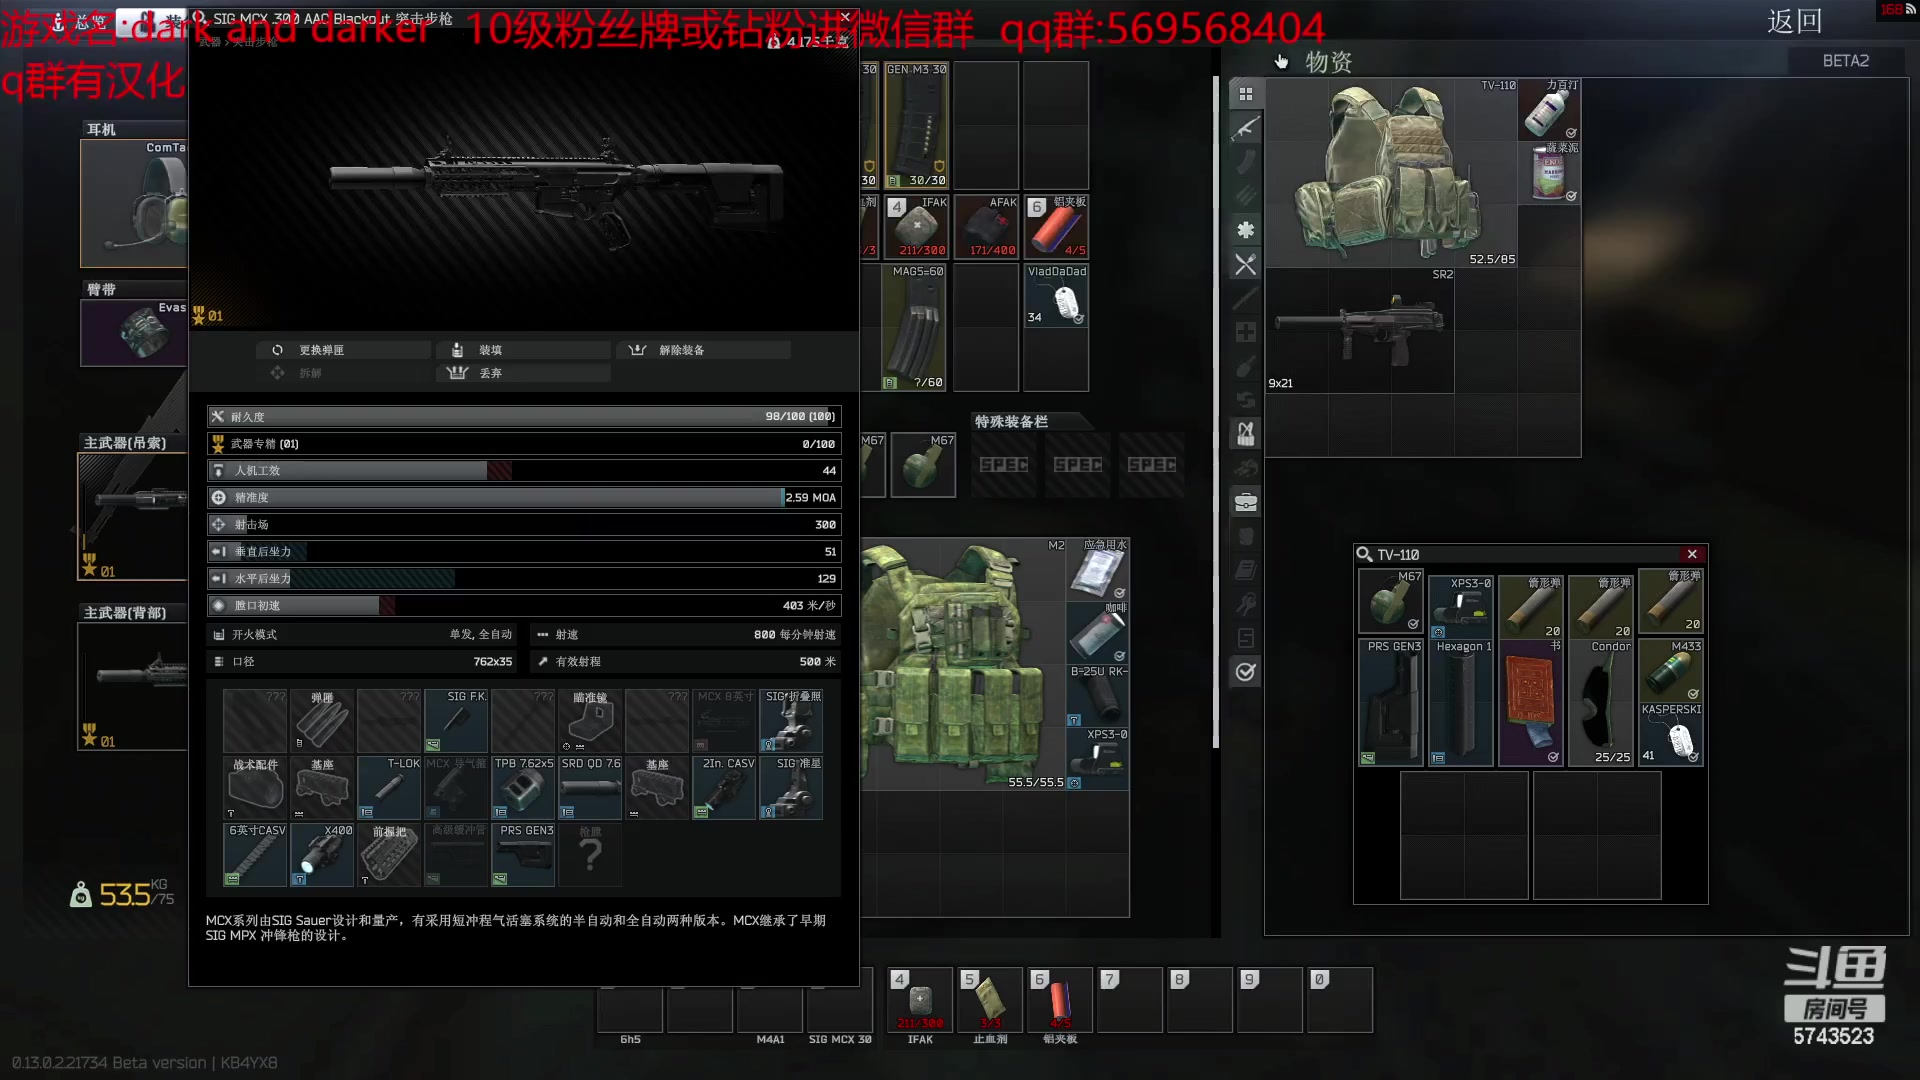Screen dimensions: 1920x1080
Task: Show all items with the grid filter
Action: [x=1245, y=94]
